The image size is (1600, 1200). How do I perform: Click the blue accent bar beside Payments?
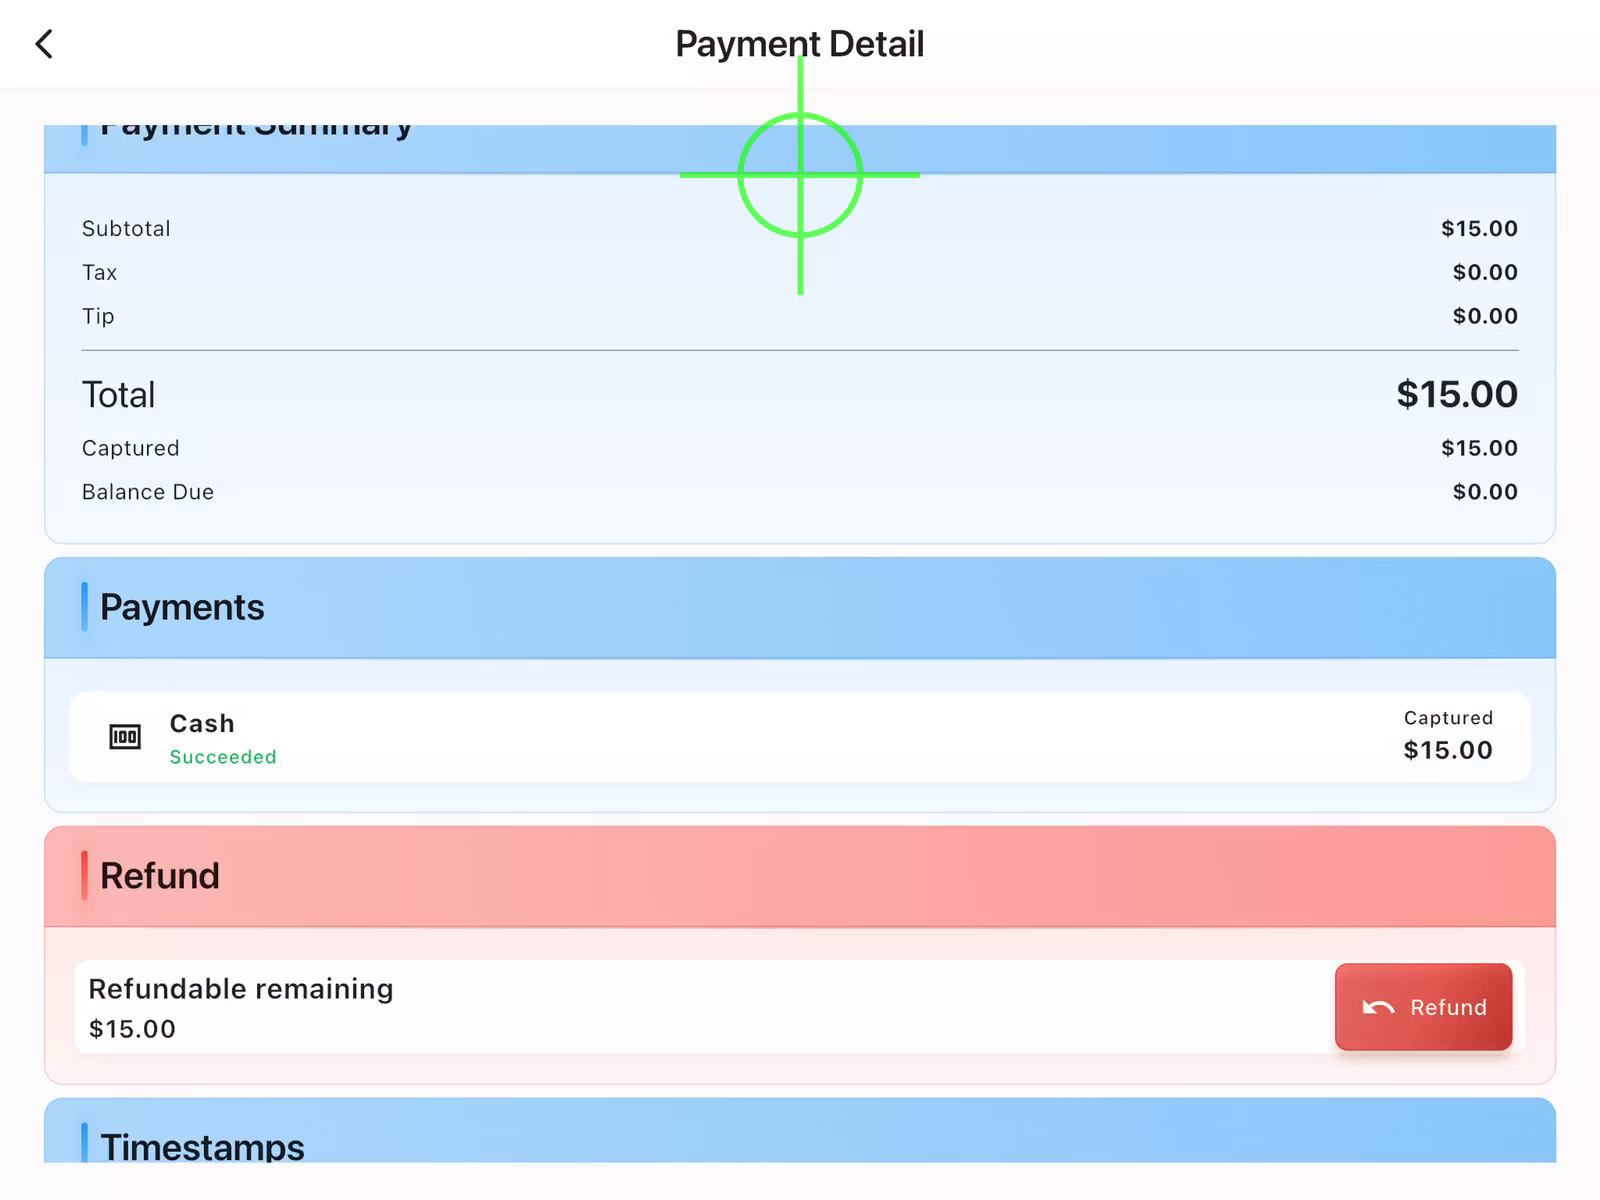tap(85, 607)
